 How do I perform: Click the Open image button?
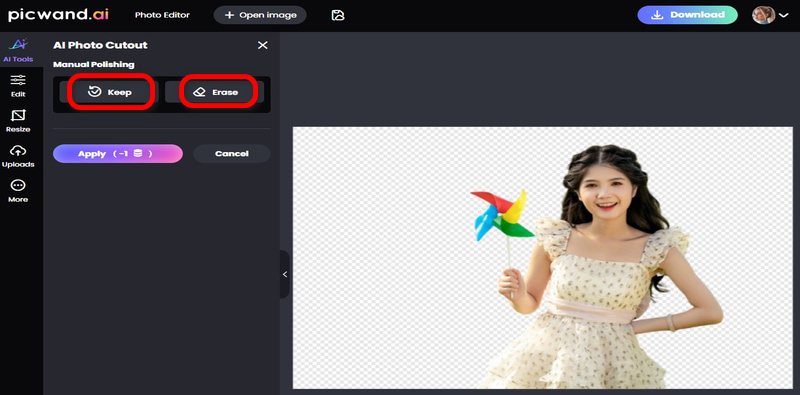(260, 15)
